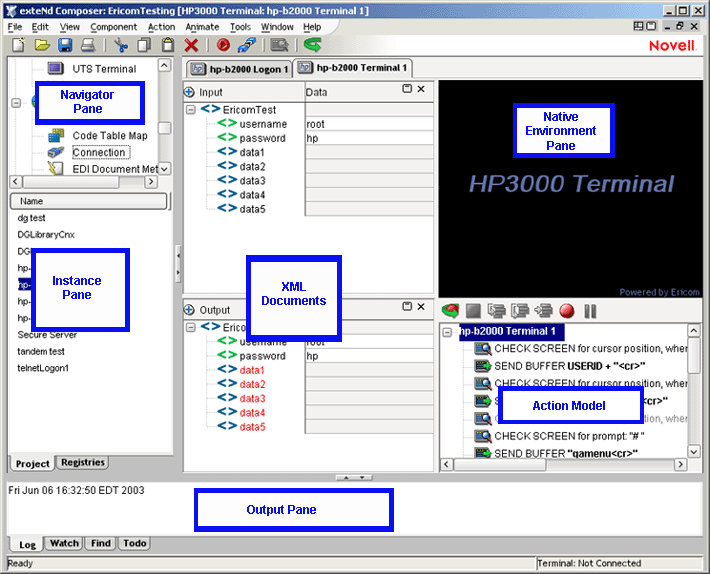
Task: Collapse the navigator tree node with minus box
Action: coord(16,103)
